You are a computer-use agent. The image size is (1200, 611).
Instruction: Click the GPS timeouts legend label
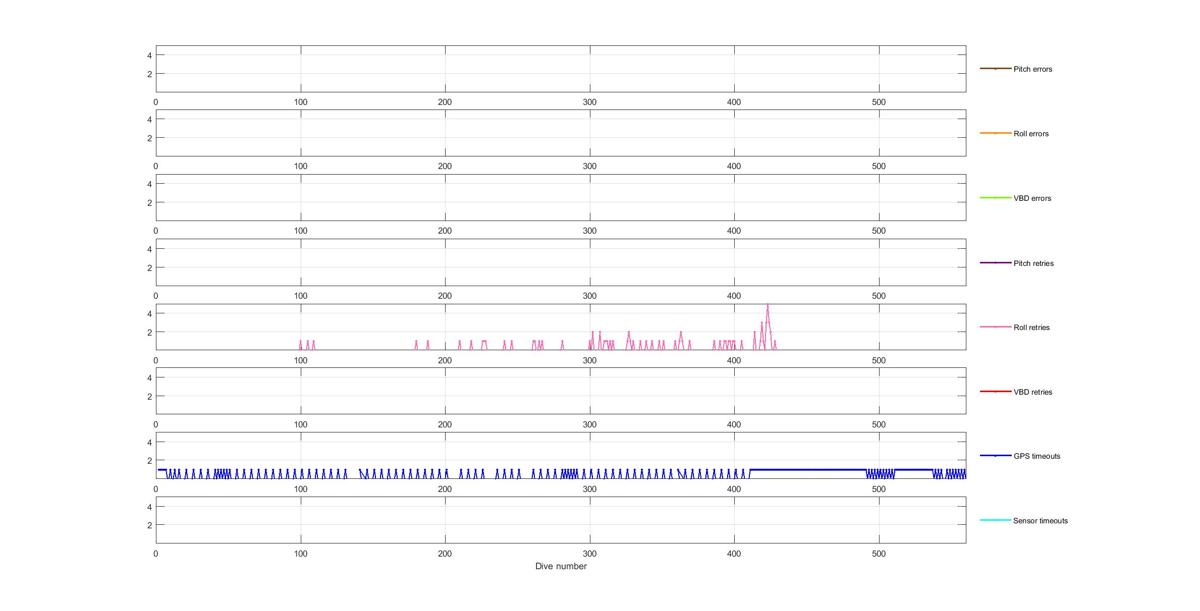pyautogui.click(x=1036, y=456)
